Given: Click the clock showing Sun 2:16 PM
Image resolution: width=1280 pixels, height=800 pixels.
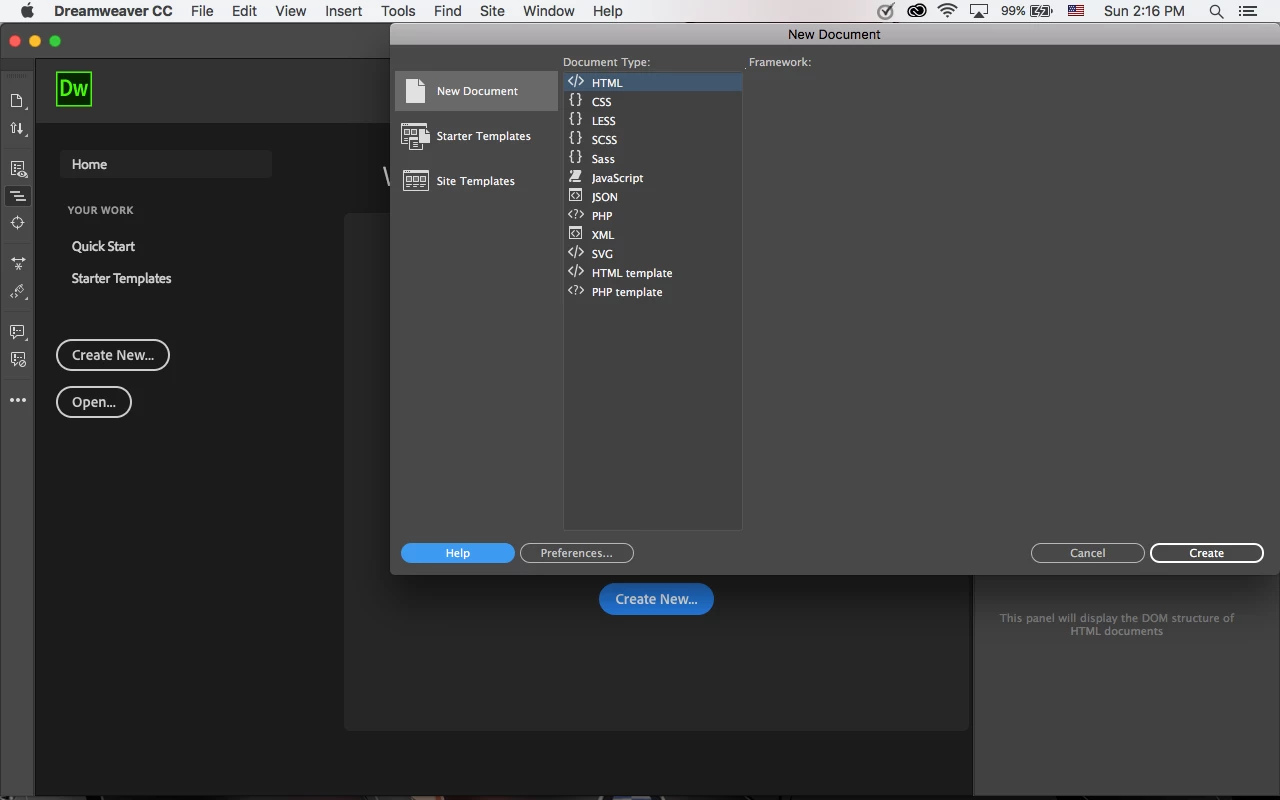Looking at the screenshot, I should 1144,11.
